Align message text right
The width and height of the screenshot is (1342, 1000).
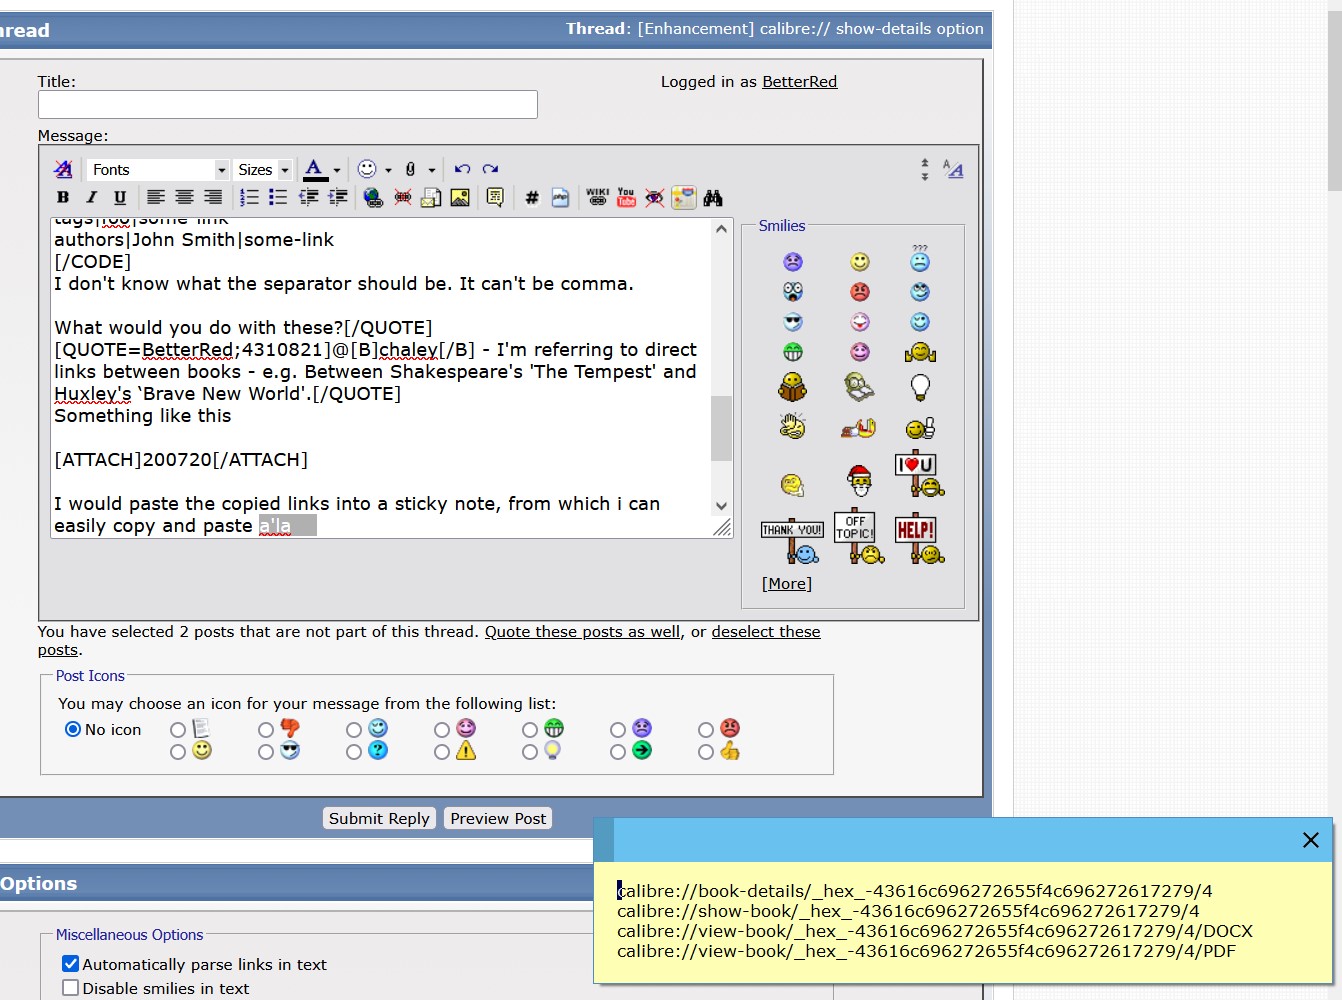[x=213, y=198]
